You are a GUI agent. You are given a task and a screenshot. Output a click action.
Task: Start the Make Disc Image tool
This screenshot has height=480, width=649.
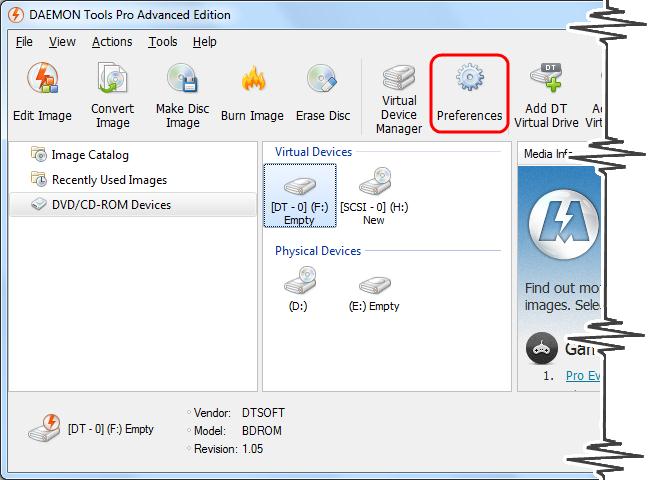click(182, 95)
